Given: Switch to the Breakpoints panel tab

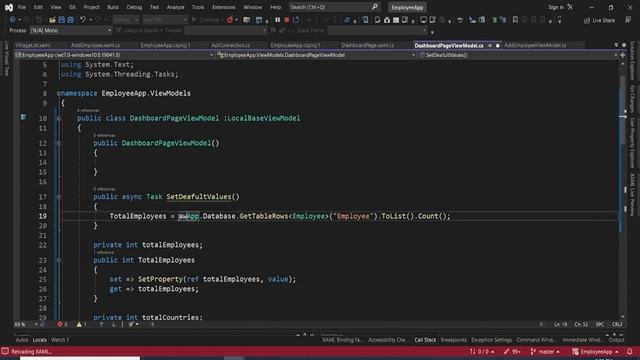Looking at the screenshot, I should (x=453, y=340).
